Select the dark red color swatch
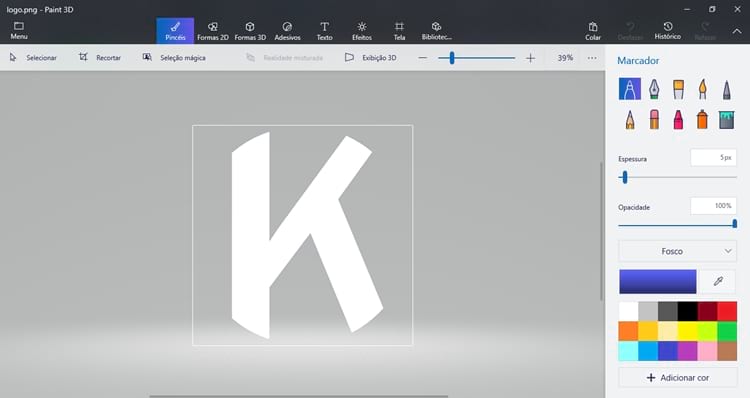The height and width of the screenshot is (398, 750). [x=707, y=311]
